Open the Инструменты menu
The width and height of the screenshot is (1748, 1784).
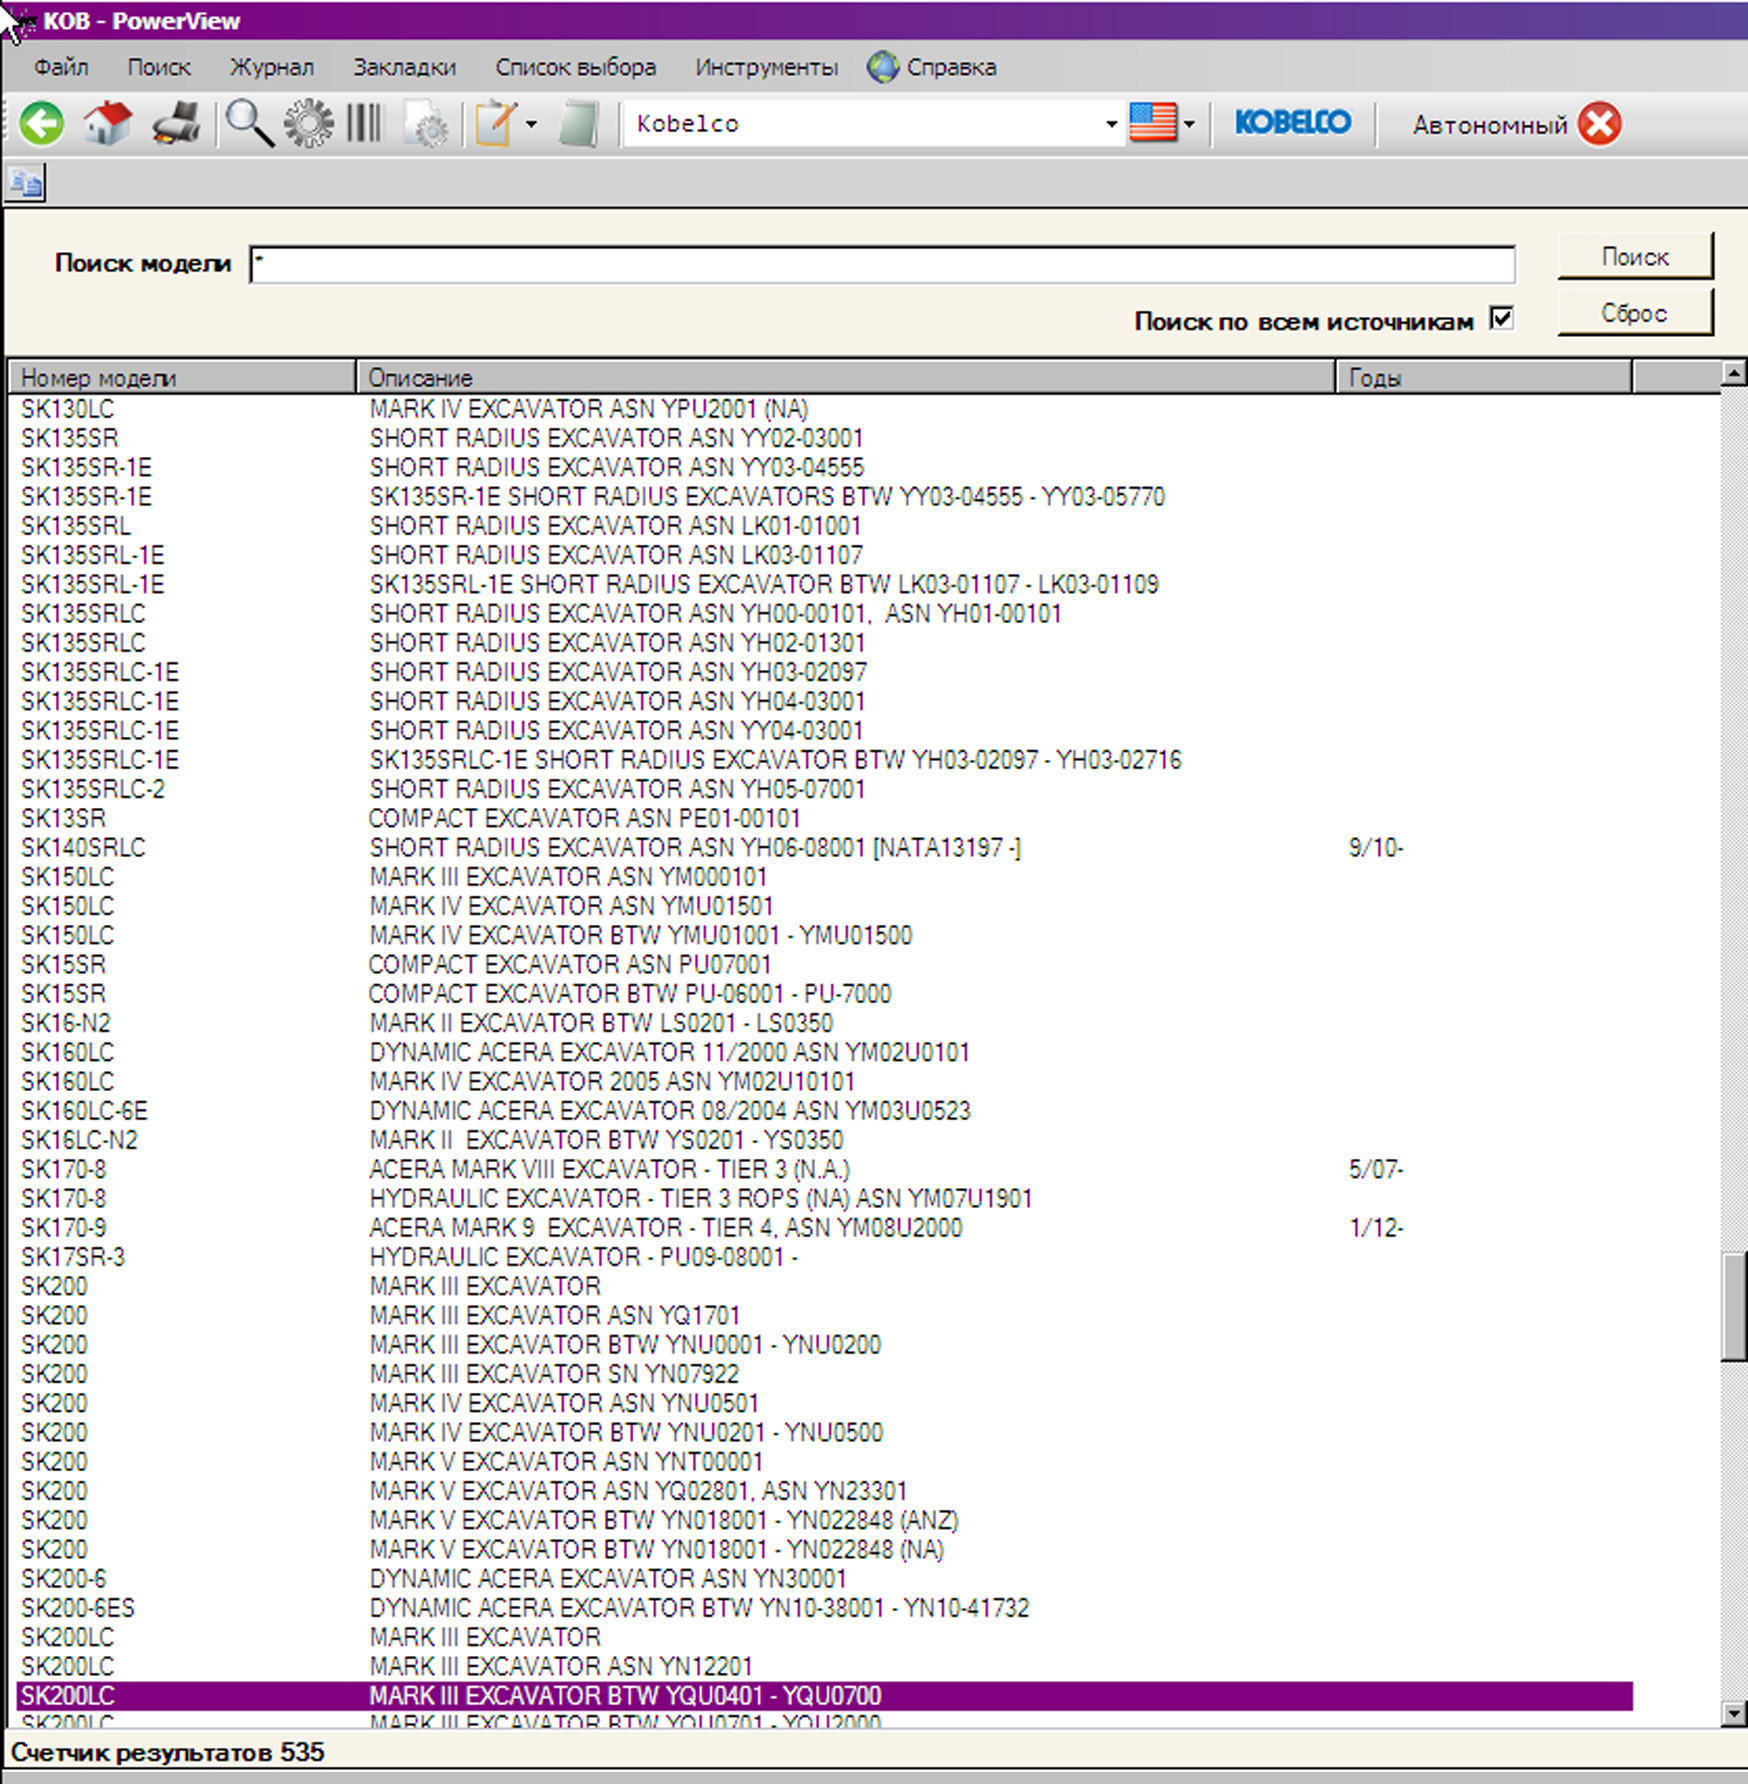click(766, 67)
